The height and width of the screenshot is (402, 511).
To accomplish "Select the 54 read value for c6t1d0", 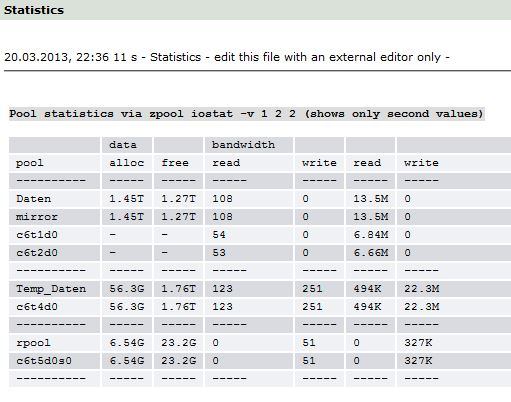I will click(219, 235).
